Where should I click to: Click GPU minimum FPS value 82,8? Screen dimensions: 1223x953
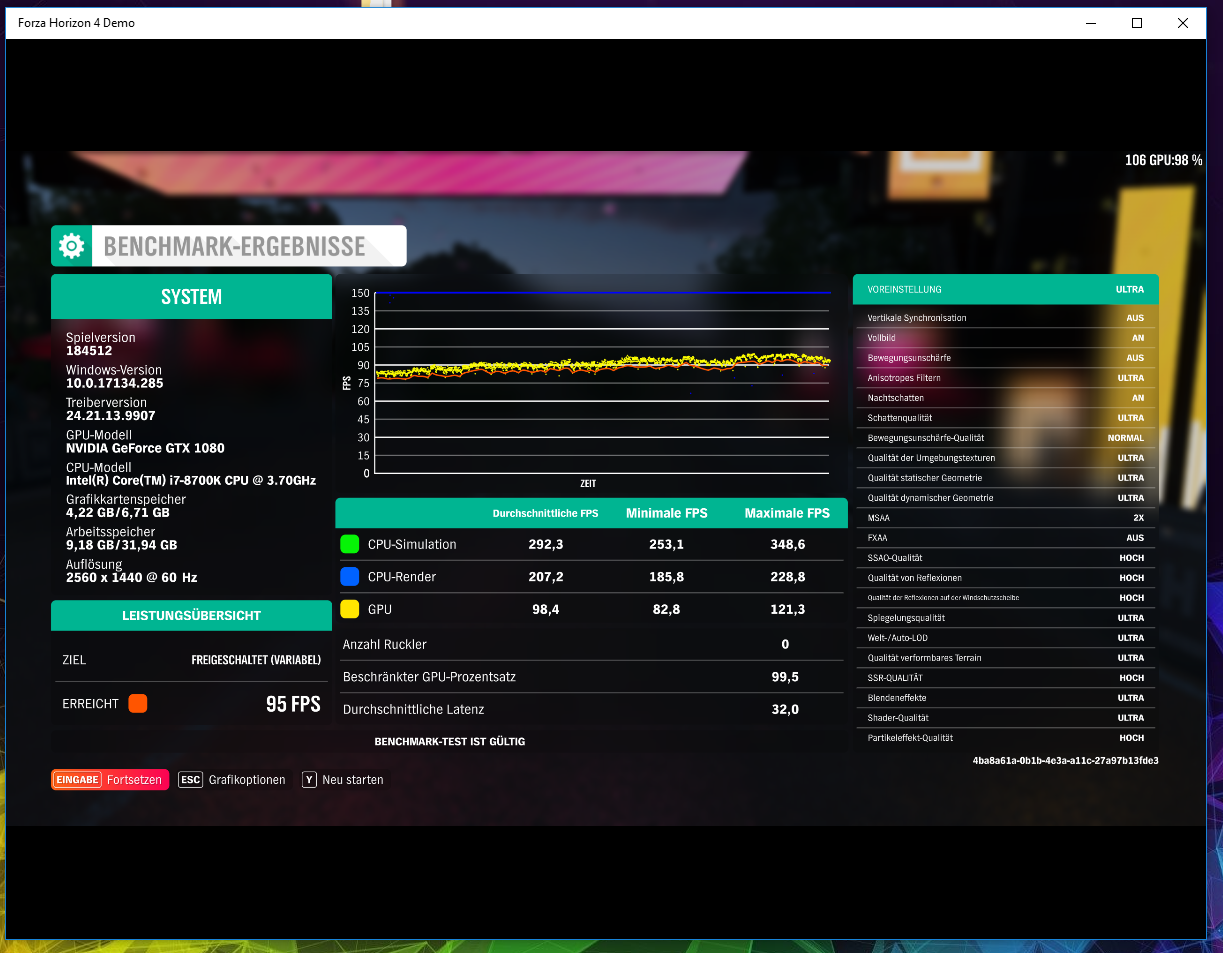(x=666, y=609)
